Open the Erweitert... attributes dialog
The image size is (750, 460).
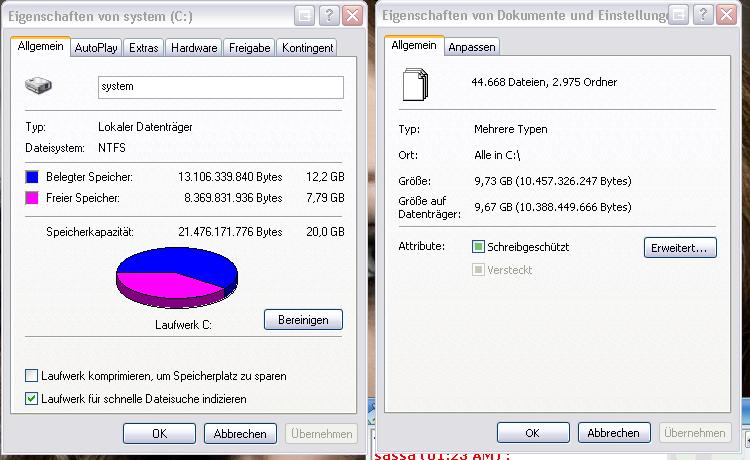(680, 248)
